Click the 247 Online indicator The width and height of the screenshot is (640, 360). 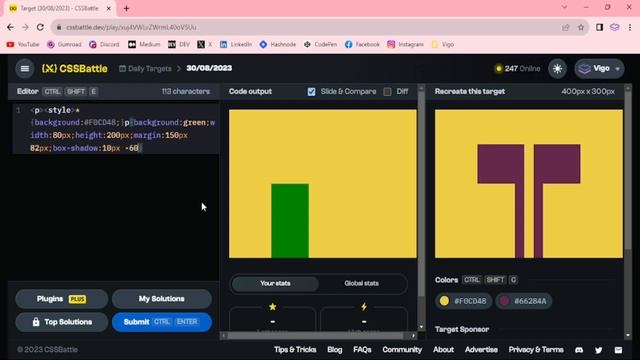coord(517,69)
